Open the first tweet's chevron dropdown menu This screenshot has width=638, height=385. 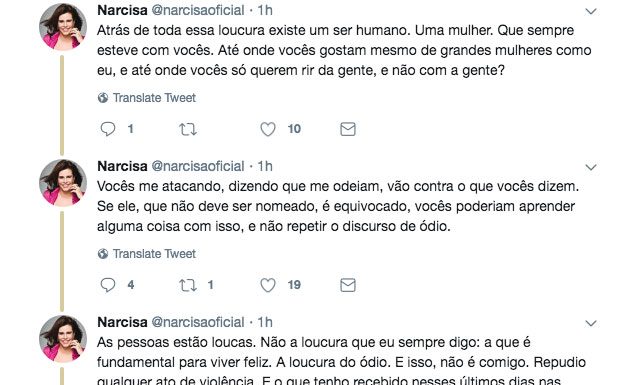tap(591, 11)
